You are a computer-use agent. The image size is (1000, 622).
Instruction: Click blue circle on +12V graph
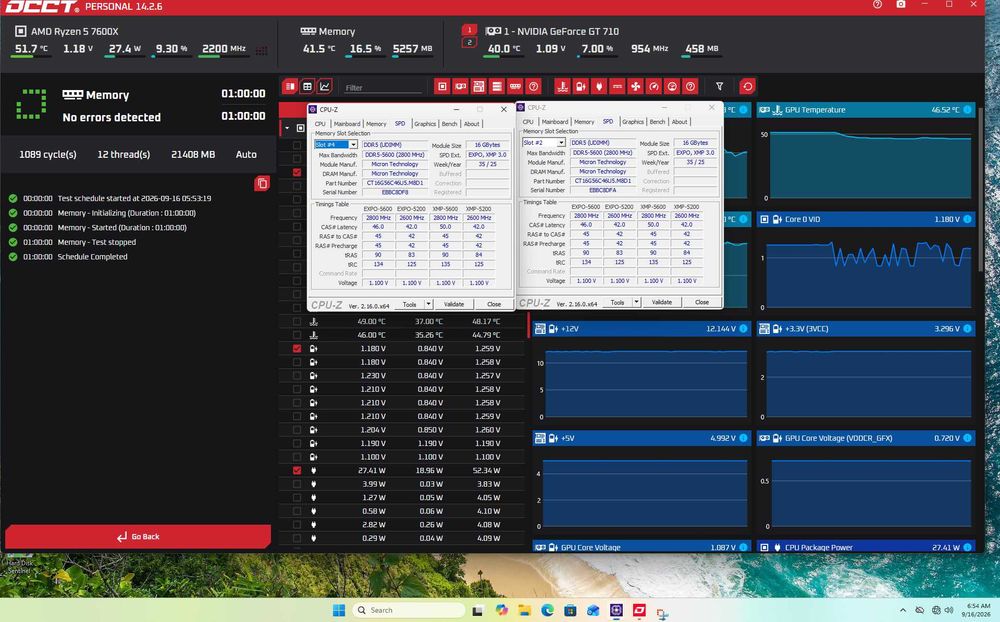pyautogui.click(x=743, y=329)
